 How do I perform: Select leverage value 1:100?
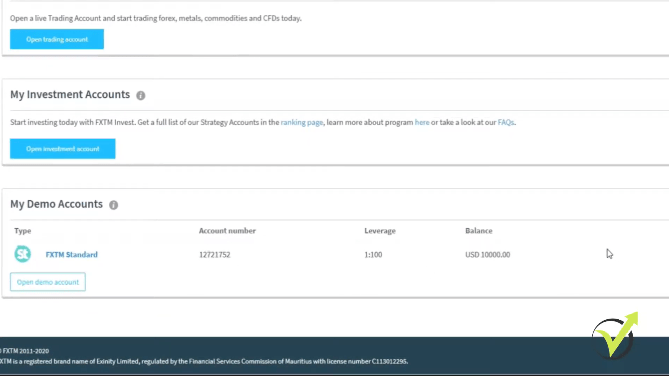point(373,255)
